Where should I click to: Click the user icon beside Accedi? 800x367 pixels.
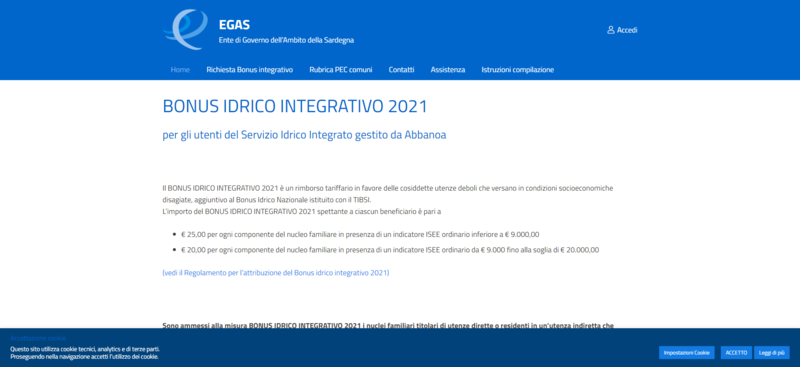(x=611, y=30)
